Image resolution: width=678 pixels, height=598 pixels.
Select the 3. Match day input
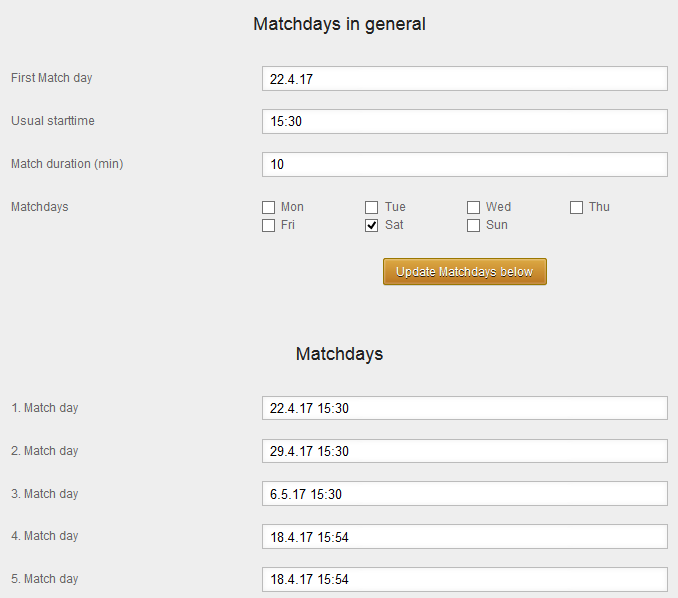pos(464,494)
